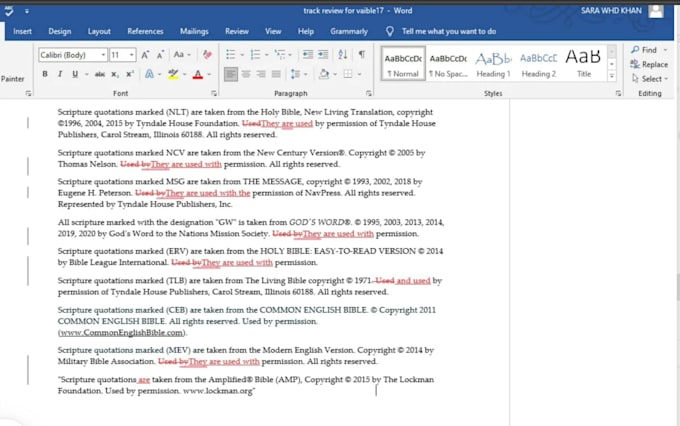Apply text highlight color
The image size is (680, 426).
click(x=173, y=74)
